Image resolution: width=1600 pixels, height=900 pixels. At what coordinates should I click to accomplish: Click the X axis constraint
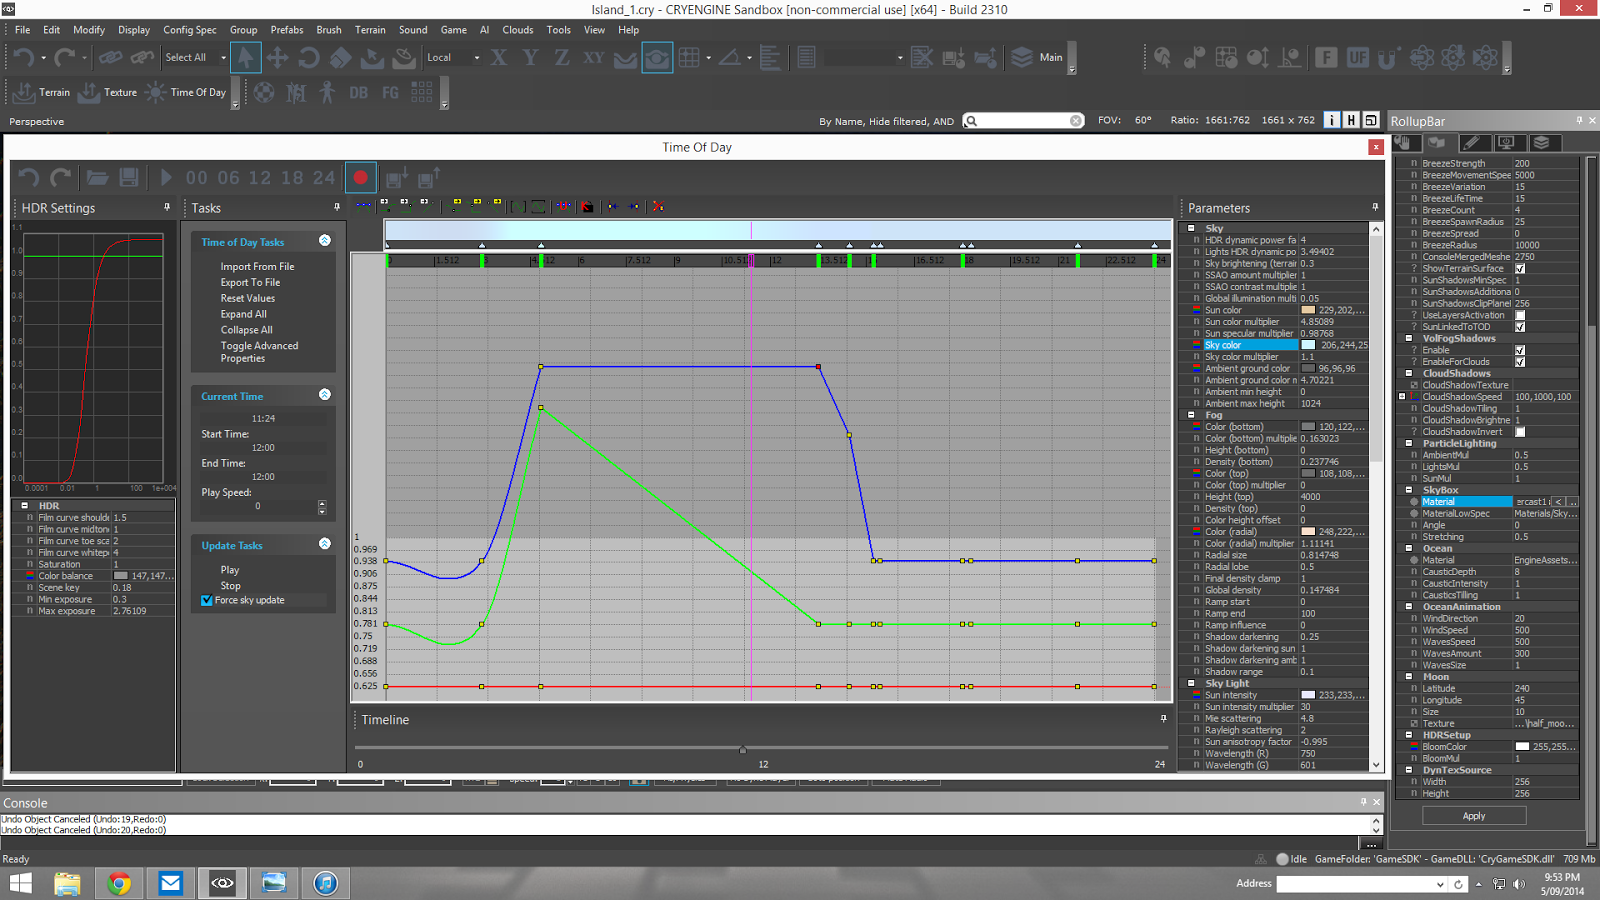pos(498,57)
